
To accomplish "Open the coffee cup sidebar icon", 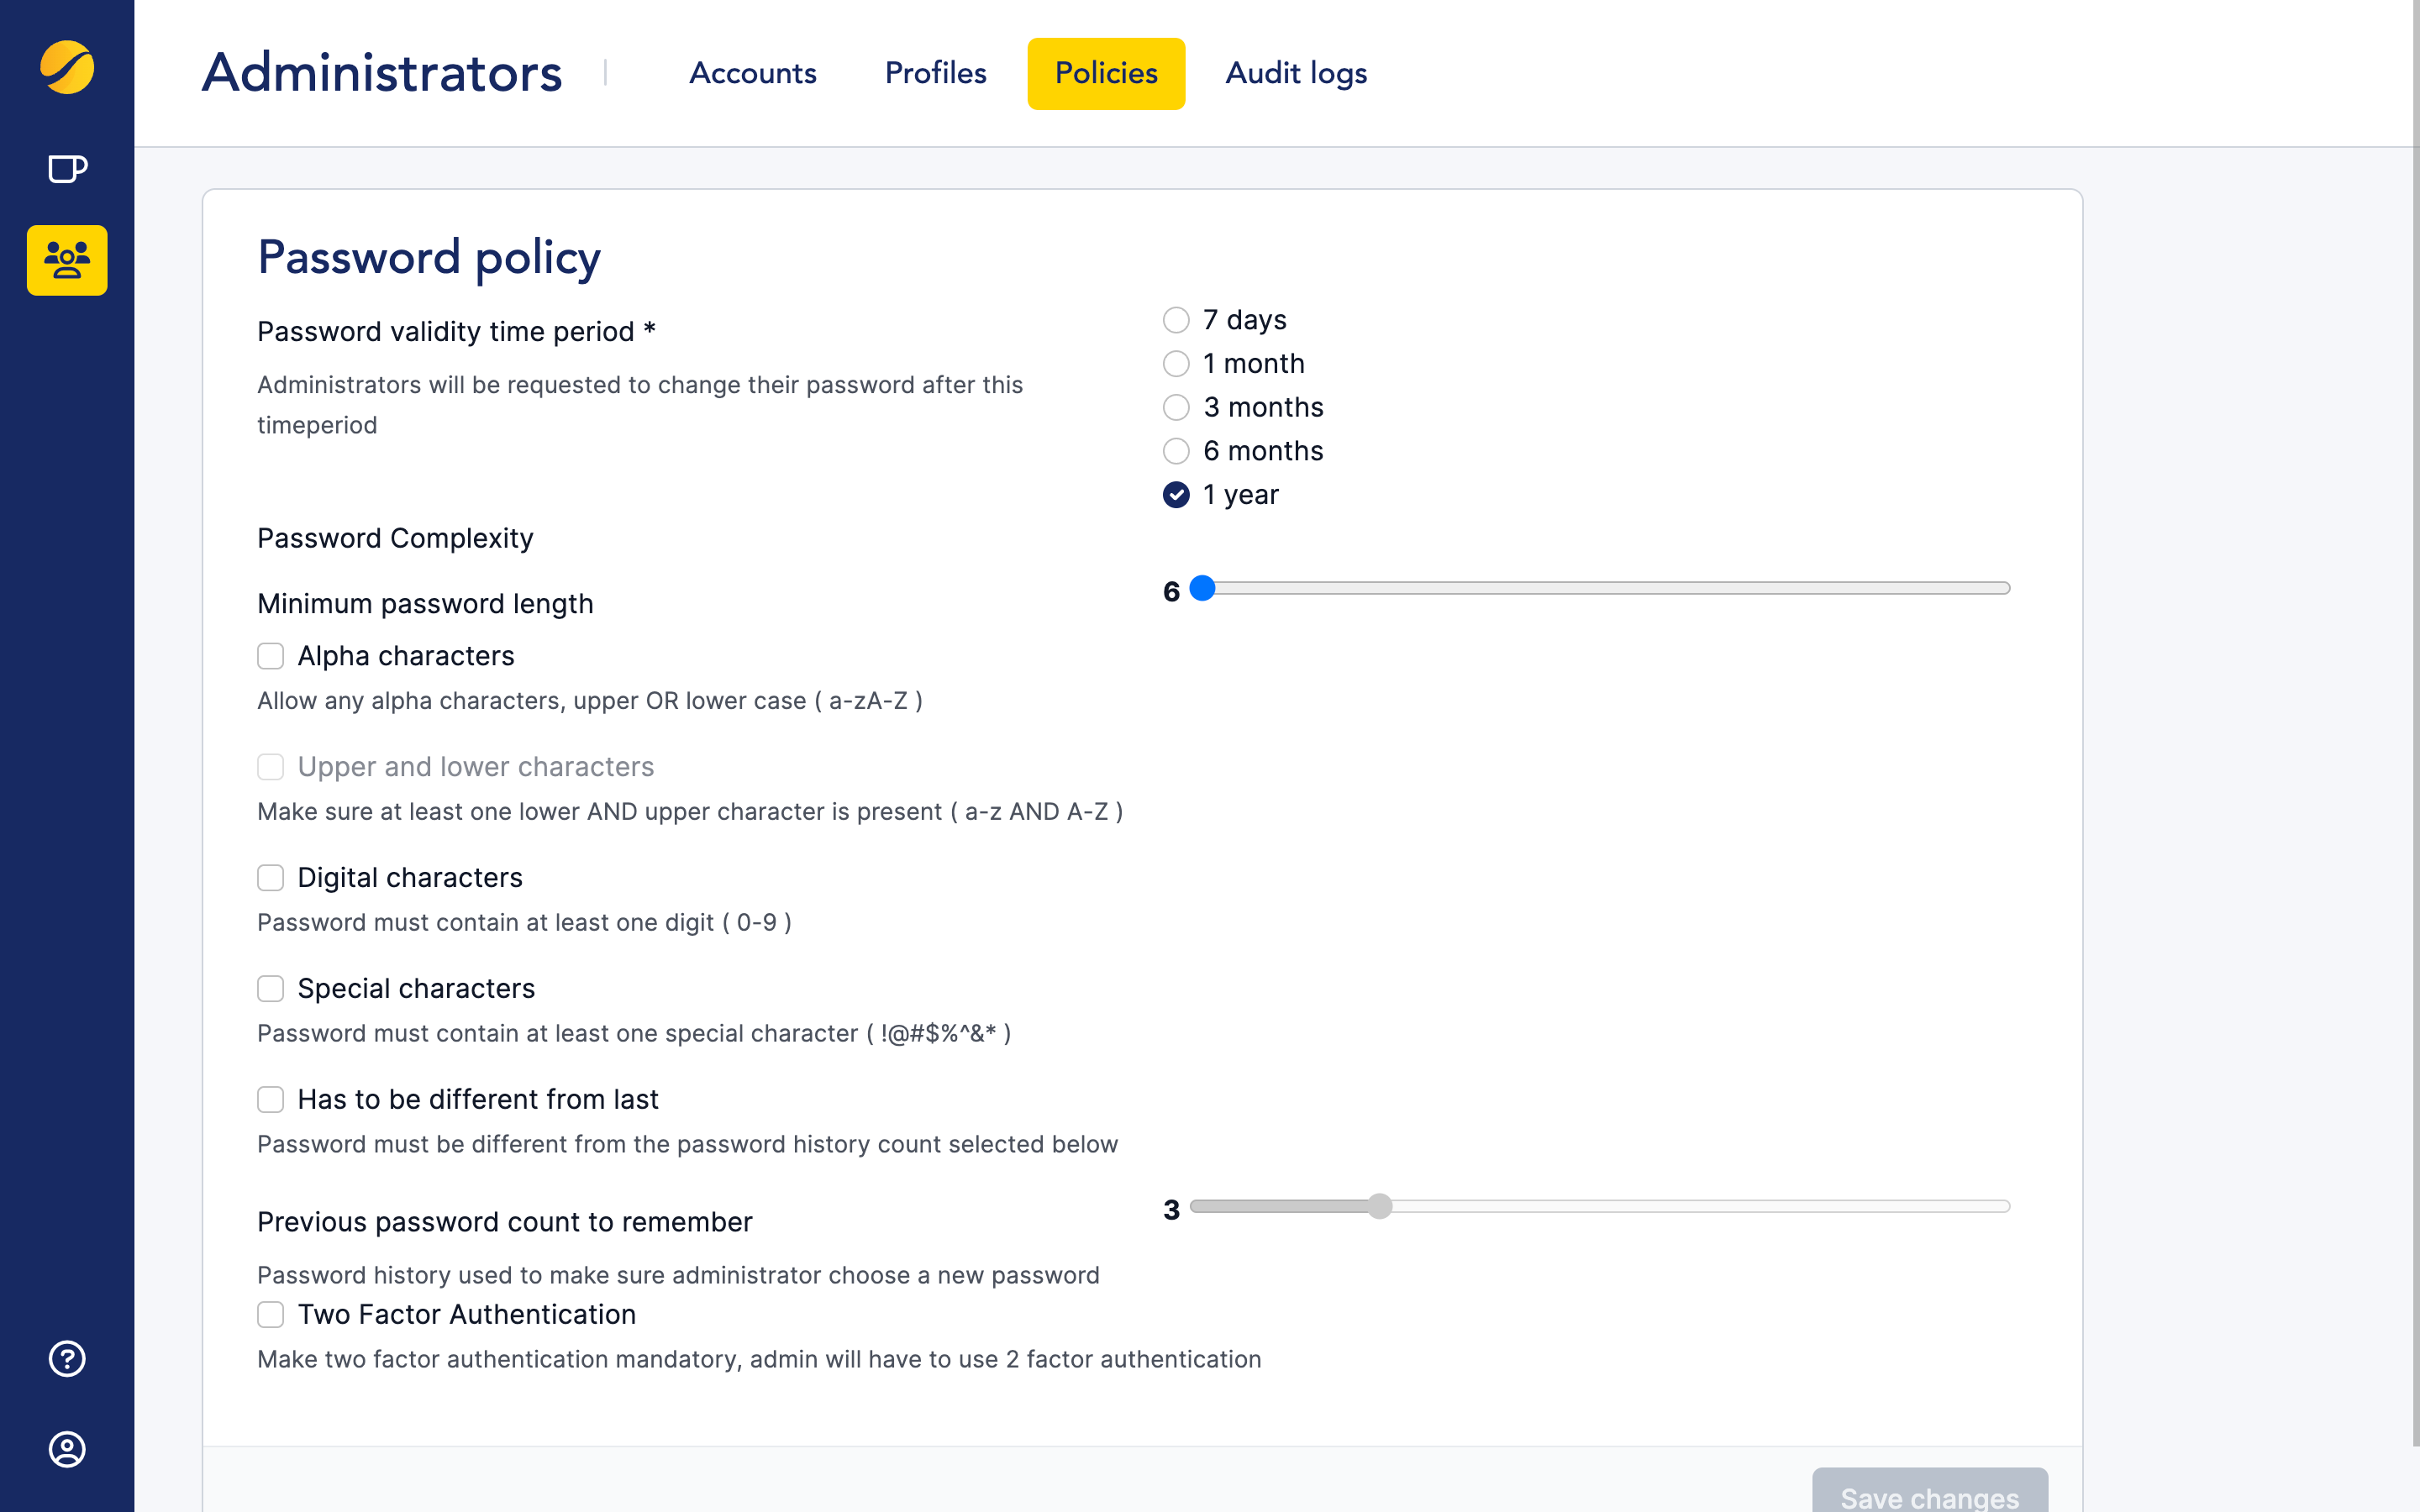I will click(67, 169).
